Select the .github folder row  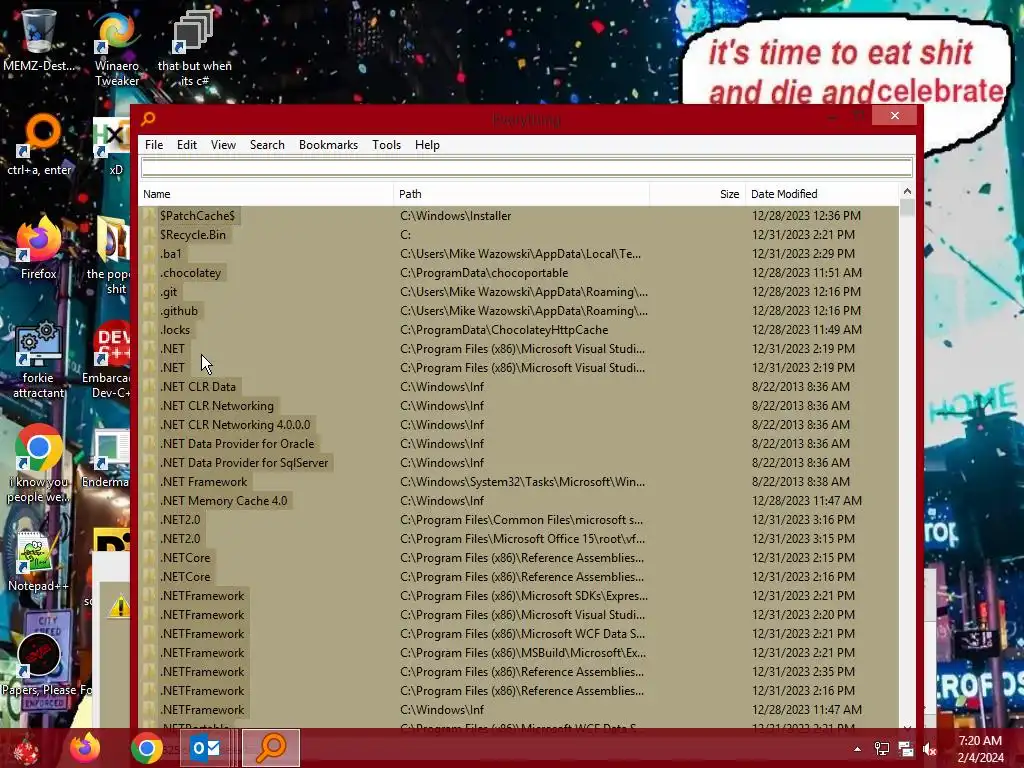(x=519, y=311)
